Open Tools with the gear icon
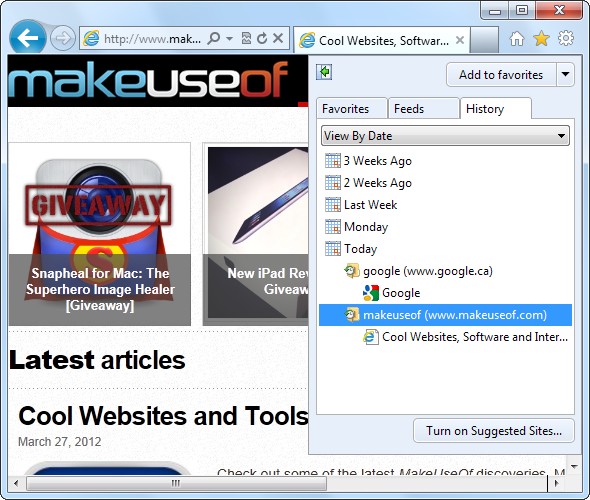The height and width of the screenshot is (500, 590). (566, 38)
